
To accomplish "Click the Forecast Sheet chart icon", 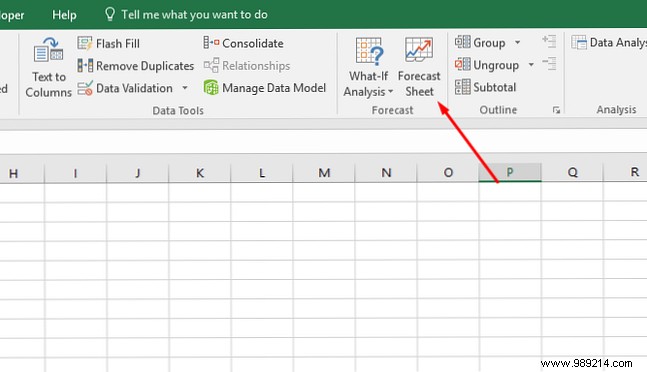I will pos(419,50).
